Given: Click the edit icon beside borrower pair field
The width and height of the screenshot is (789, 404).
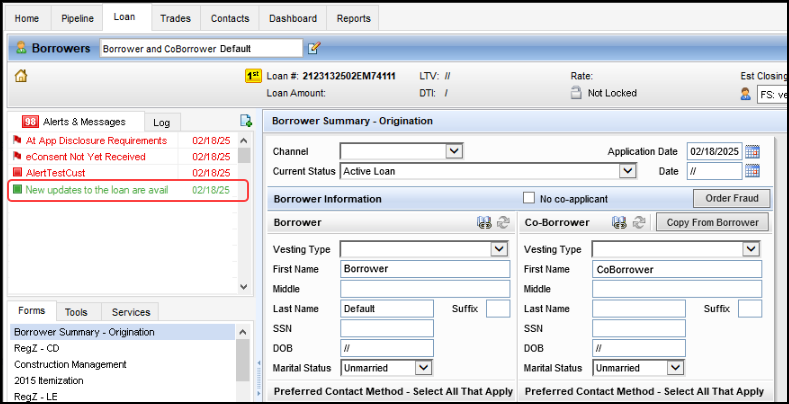Looking at the screenshot, I should (x=314, y=48).
